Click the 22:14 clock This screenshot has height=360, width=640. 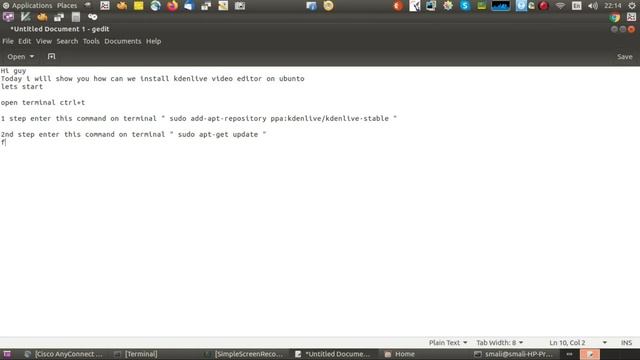[612, 6]
